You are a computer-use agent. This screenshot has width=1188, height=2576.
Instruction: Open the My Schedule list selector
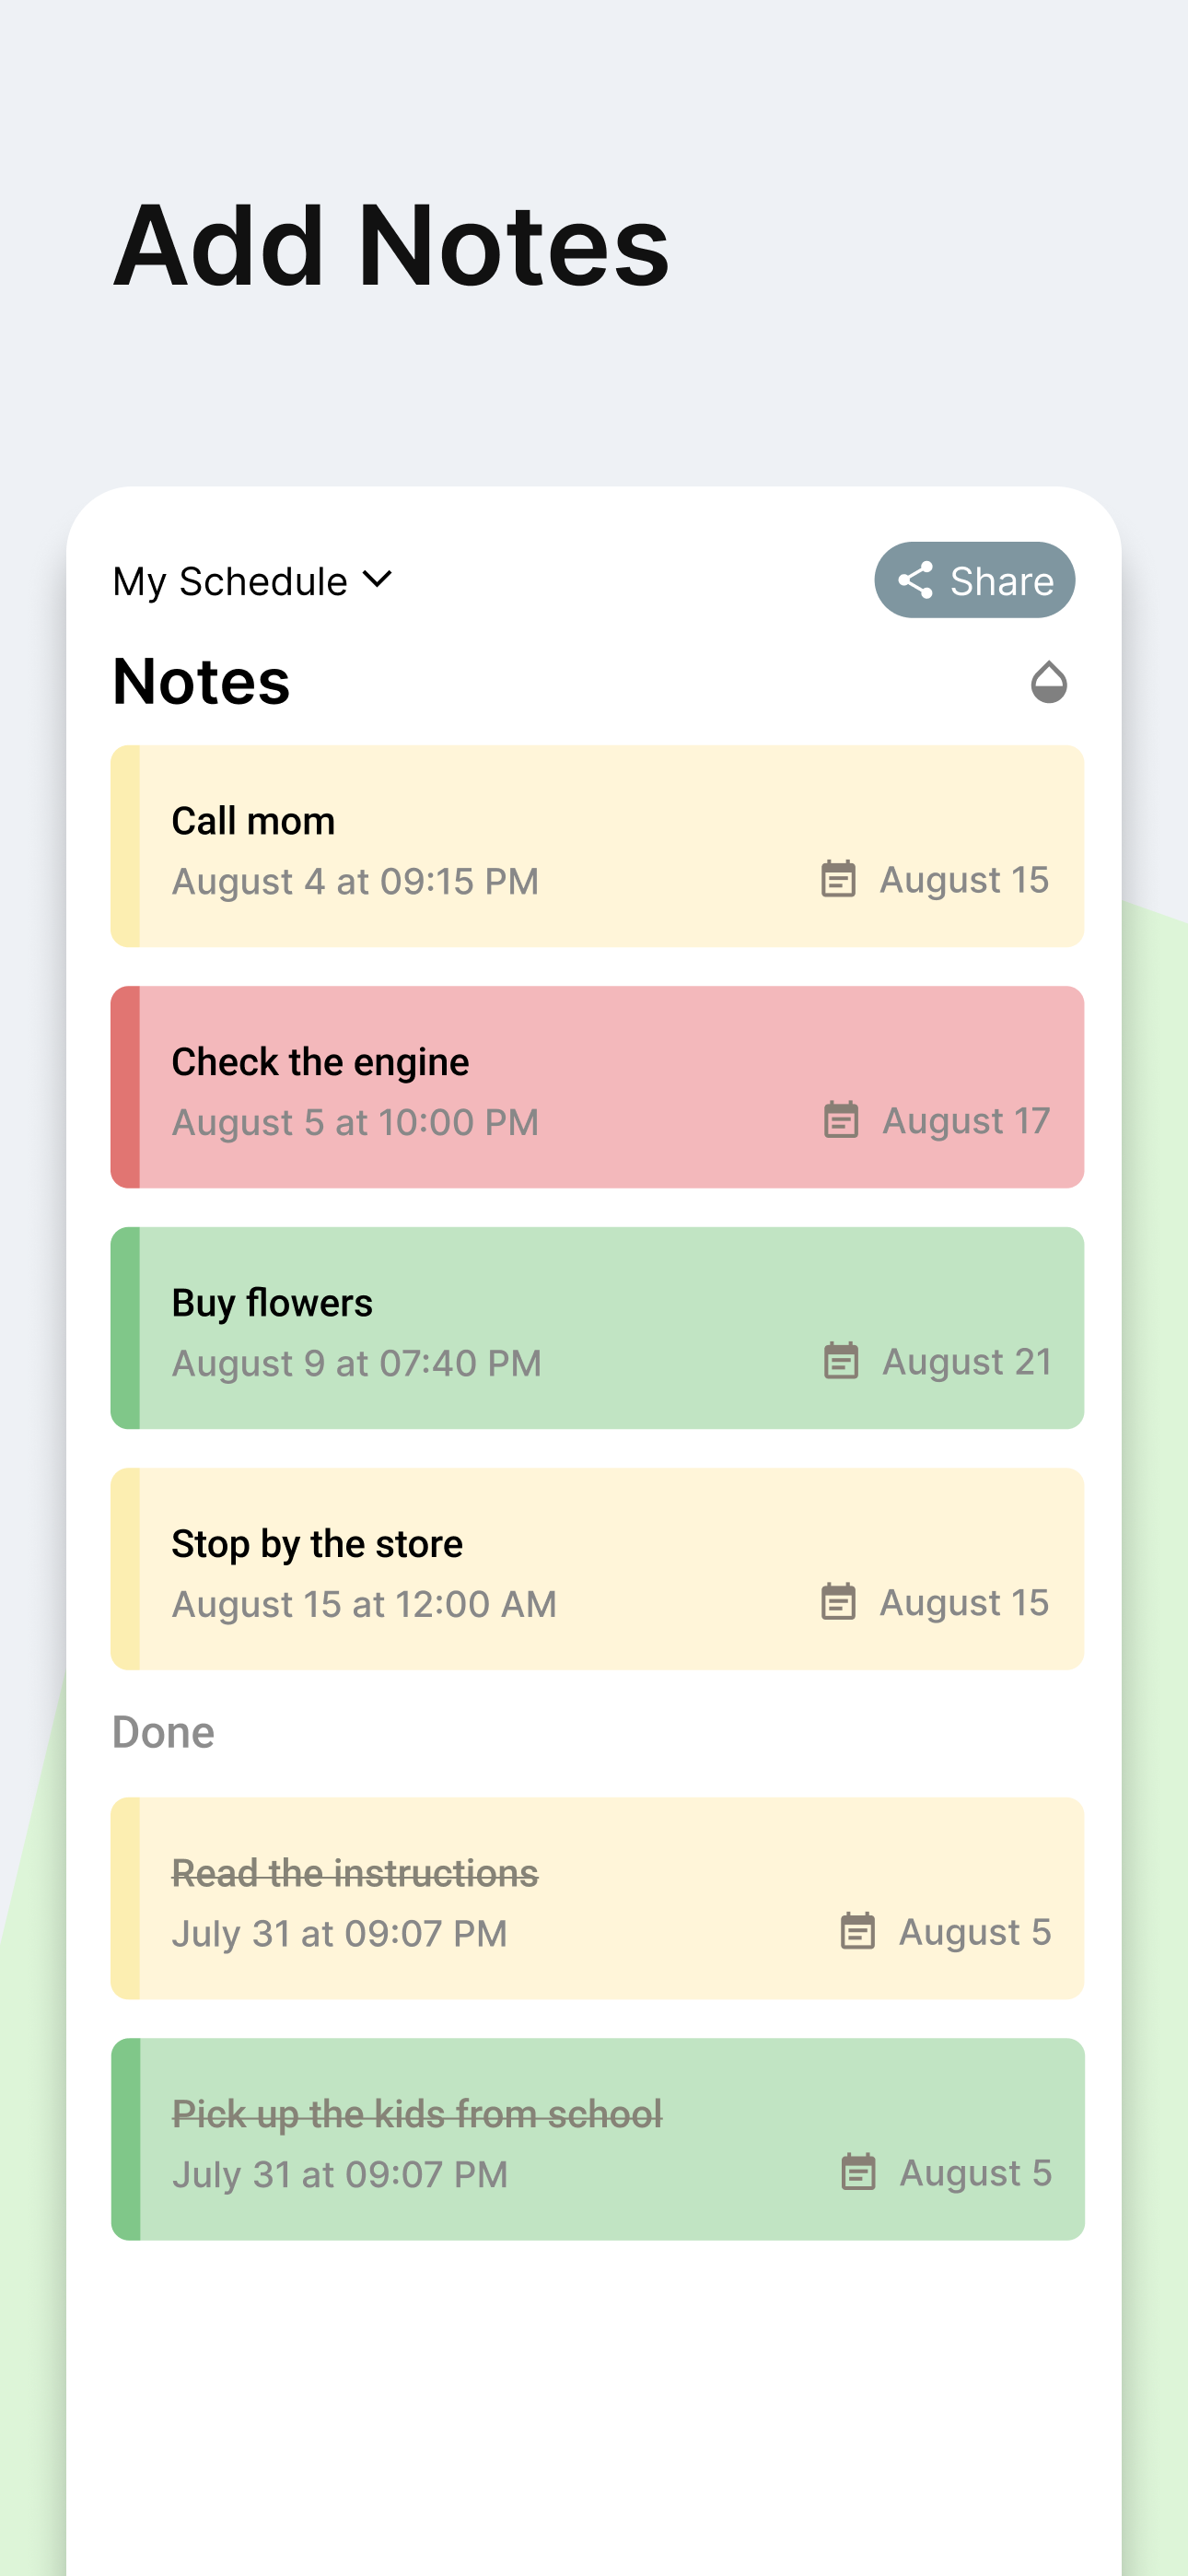tap(252, 581)
